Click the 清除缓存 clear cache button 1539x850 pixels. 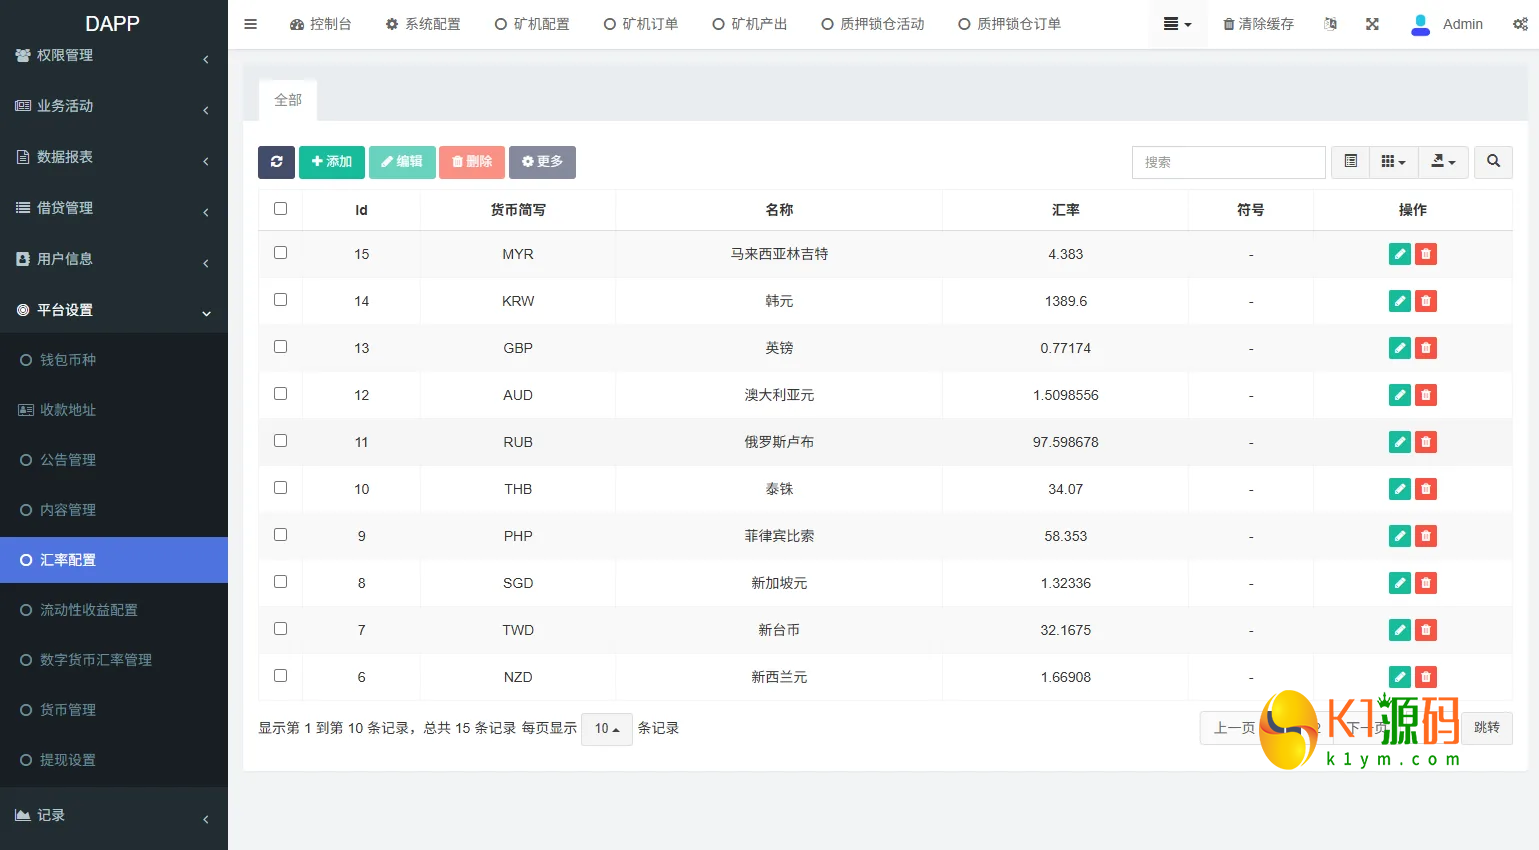(1258, 24)
